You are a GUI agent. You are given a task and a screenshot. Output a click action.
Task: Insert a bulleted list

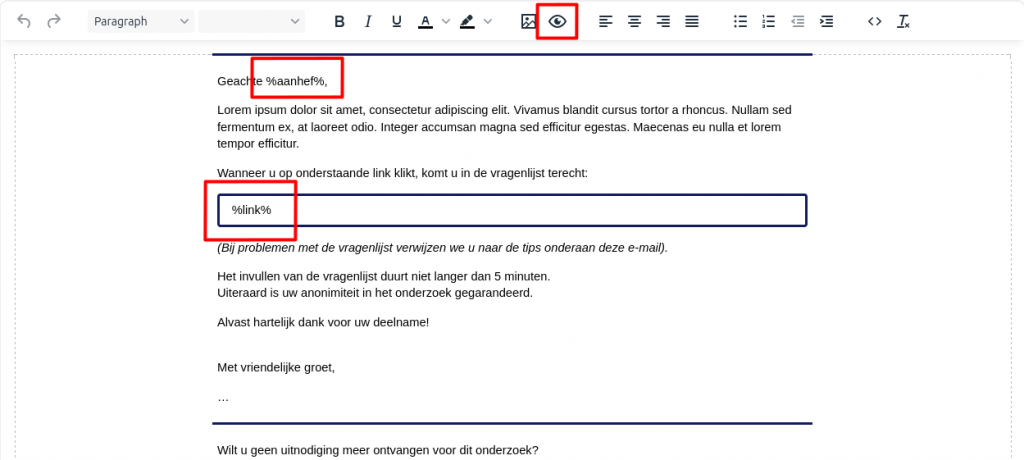[740, 22]
